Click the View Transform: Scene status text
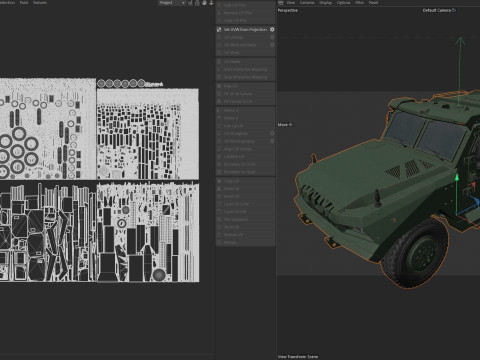This screenshot has height=360, width=480. (x=298, y=357)
